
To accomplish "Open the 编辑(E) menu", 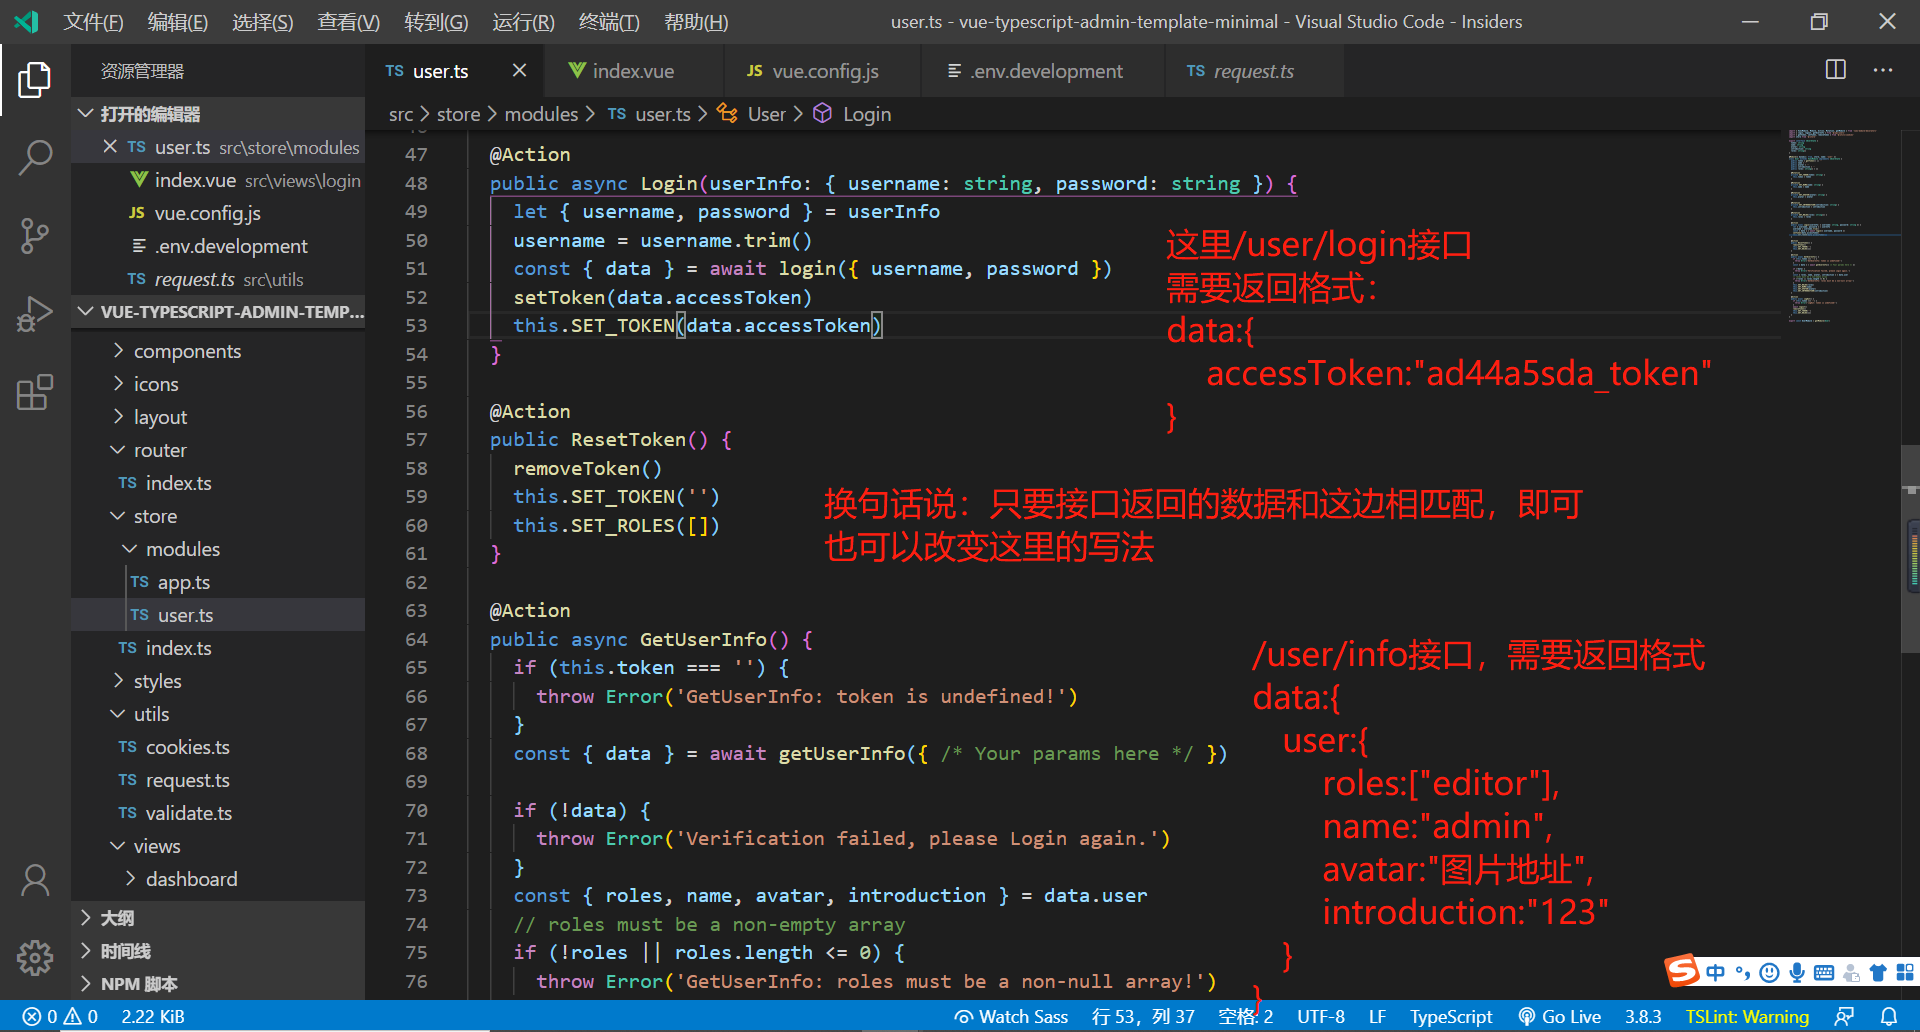I will [x=178, y=21].
